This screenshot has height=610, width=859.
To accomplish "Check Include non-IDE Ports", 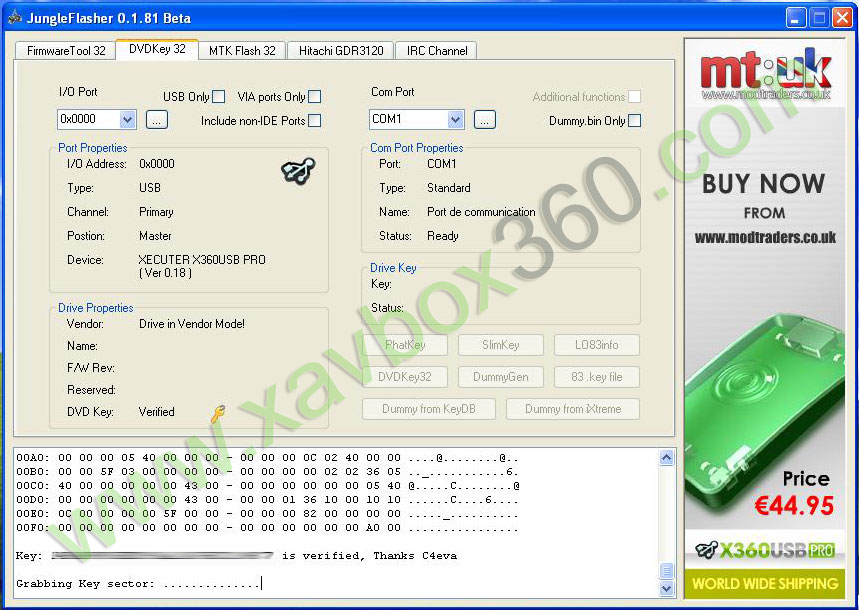I will (314, 121).
